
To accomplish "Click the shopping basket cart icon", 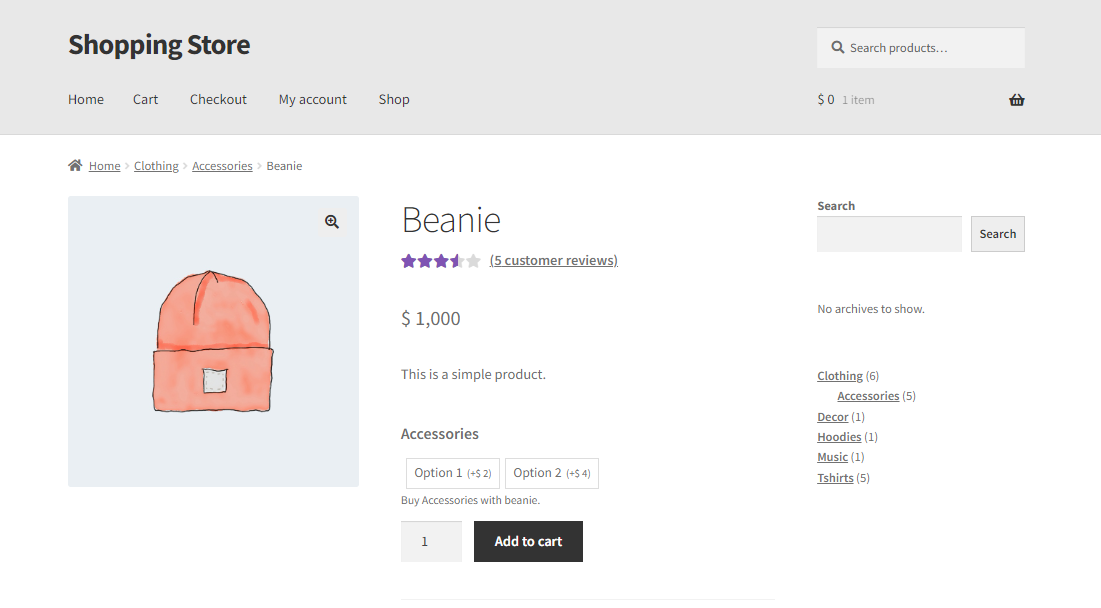I will click(1016, 100).
